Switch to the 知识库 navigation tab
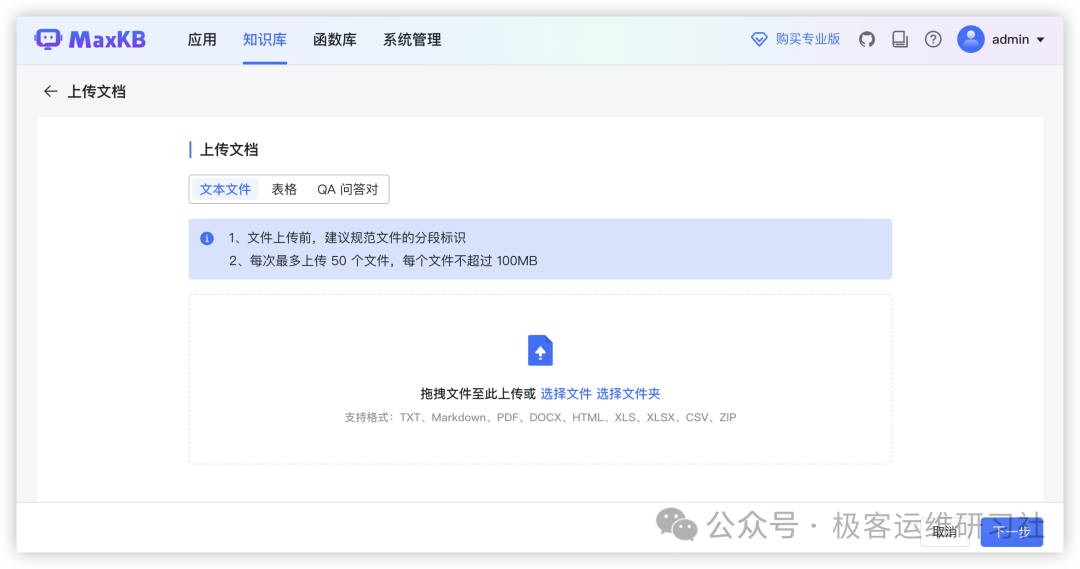The width and height of the screenshot is (1080, 569). [265, 40]
